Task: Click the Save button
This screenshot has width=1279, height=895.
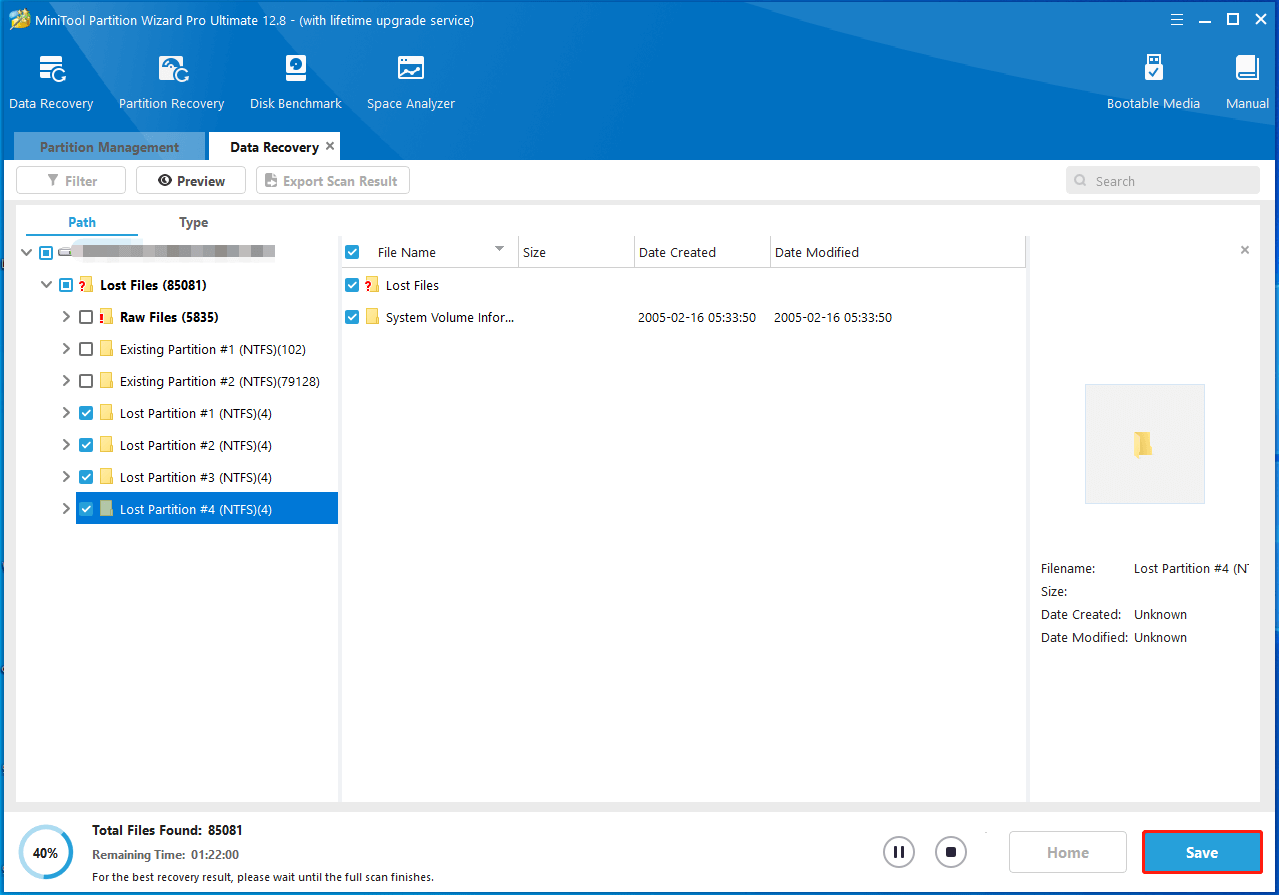Action: click(x=1202, y=853)
